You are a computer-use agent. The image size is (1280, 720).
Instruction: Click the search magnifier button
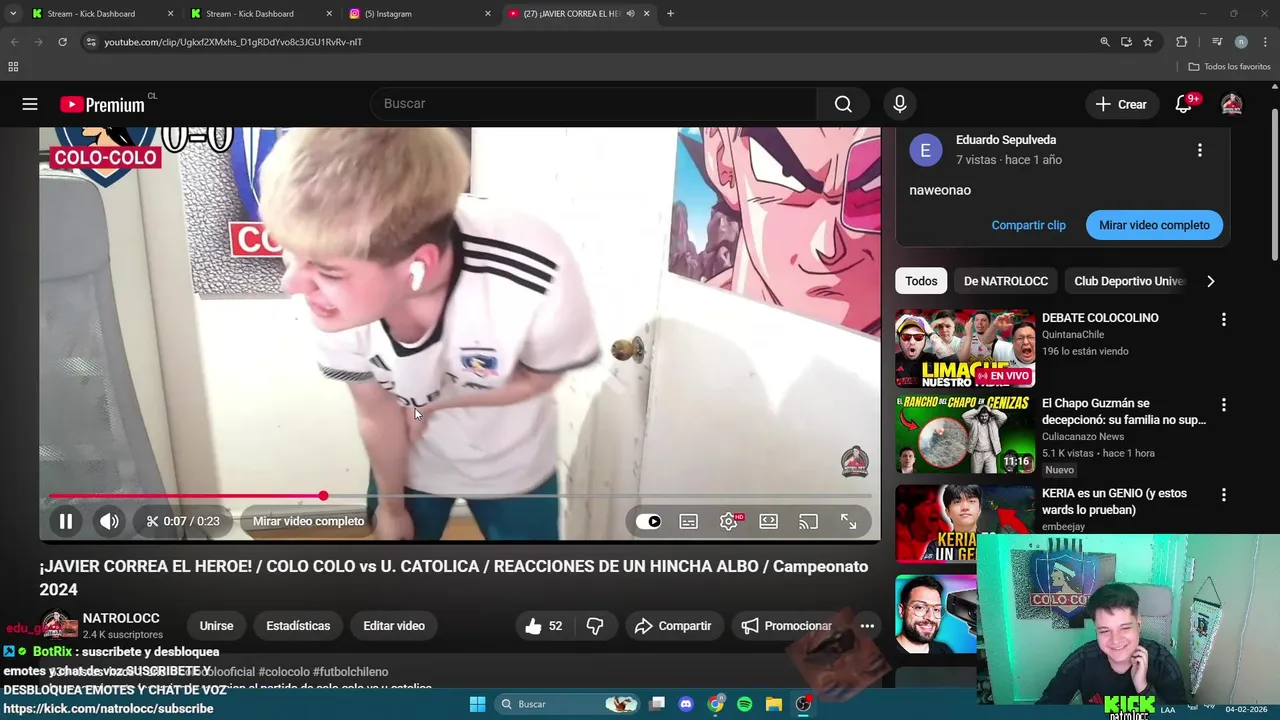pyautogui.click(x=843, y=104)
